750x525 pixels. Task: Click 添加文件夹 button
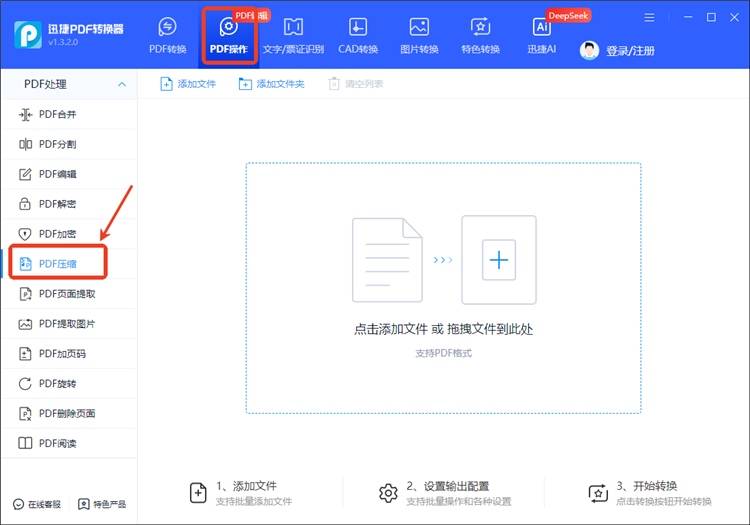click(271, 84)
